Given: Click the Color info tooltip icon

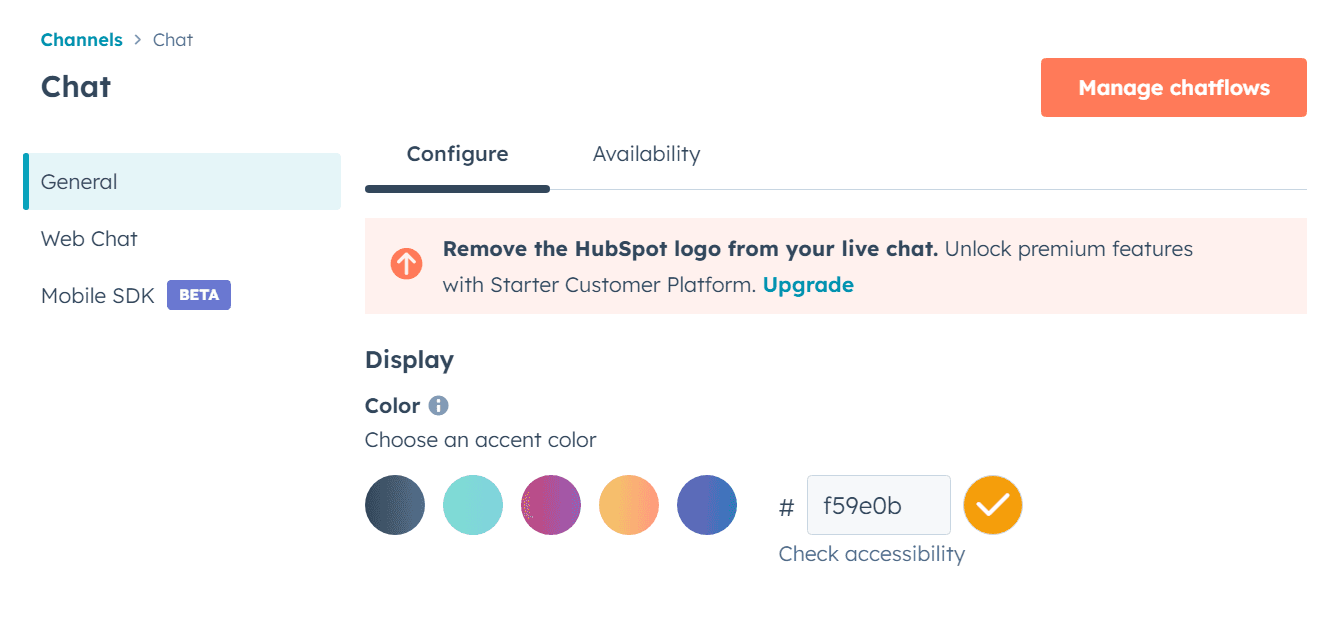Looking at the screenshot, I should [x=438, y=405].
